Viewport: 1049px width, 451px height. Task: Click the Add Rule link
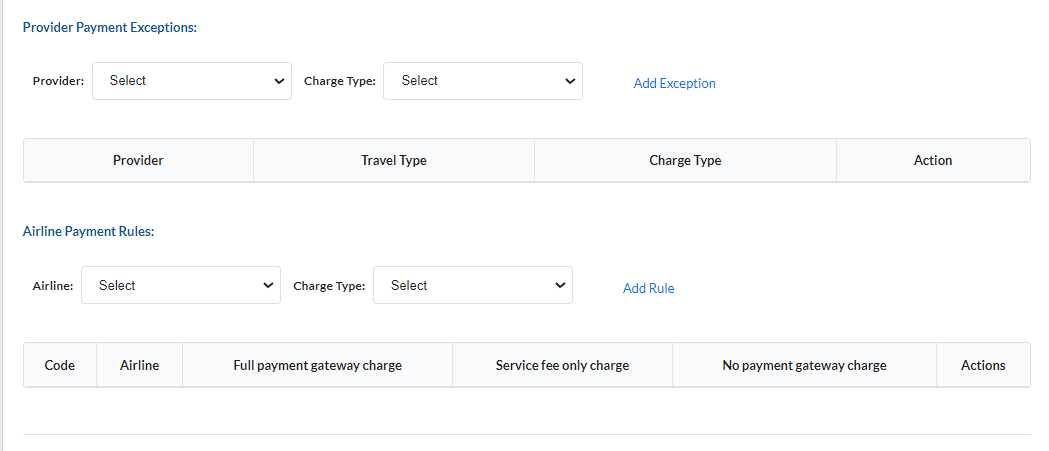648,288
